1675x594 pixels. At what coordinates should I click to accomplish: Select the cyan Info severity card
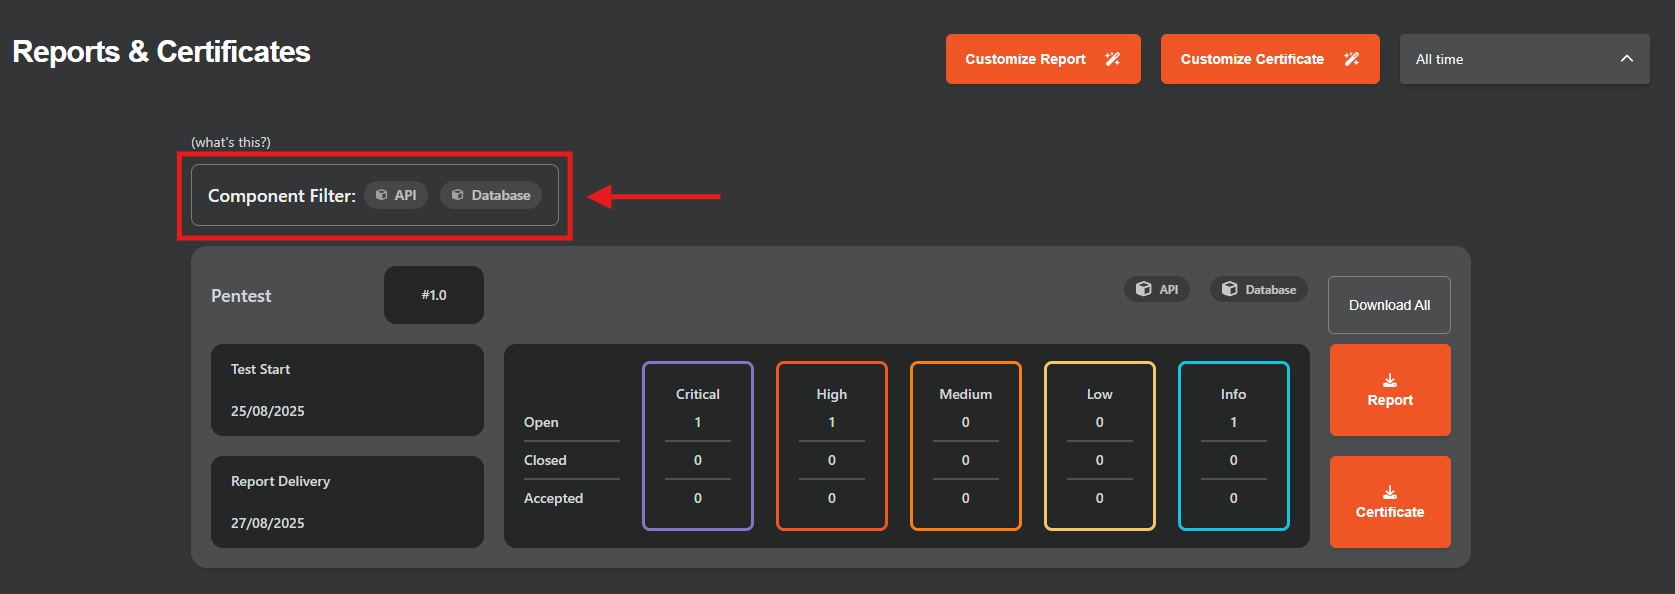1233,445
